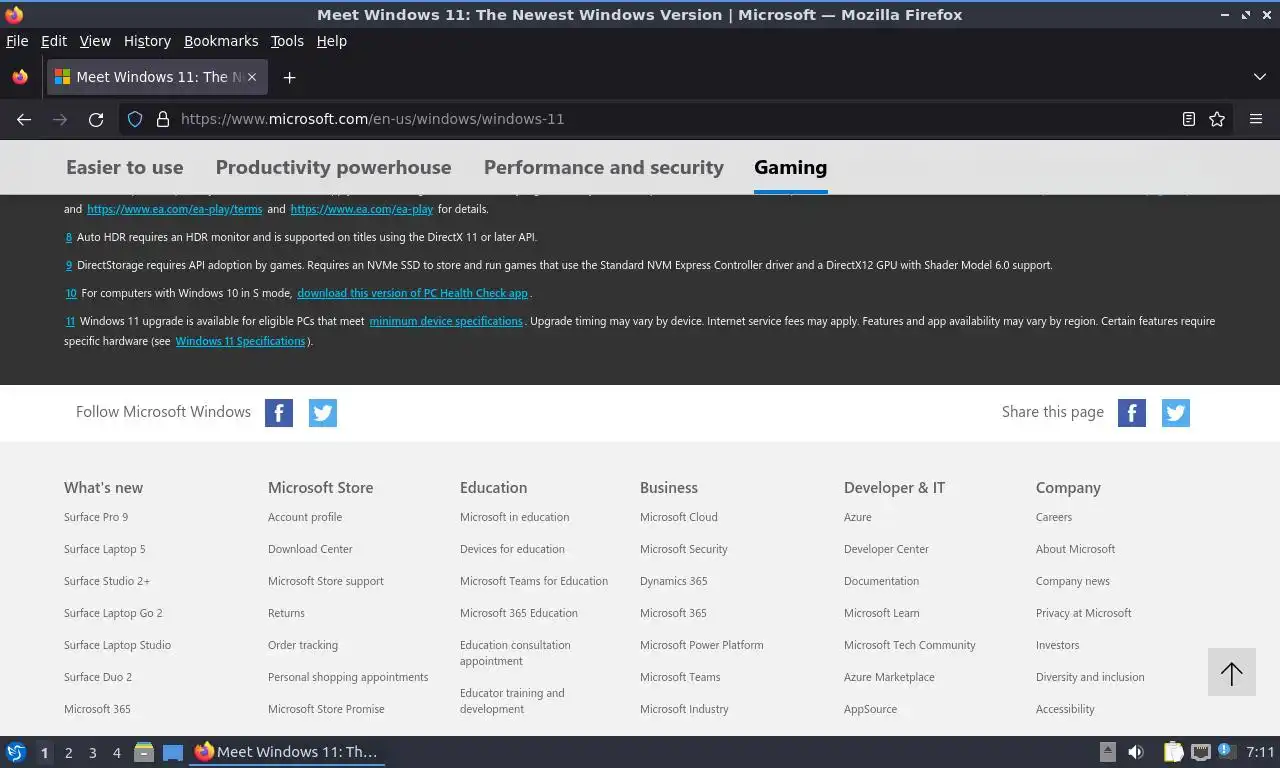Open Order tracking footer link

(303, 645)
